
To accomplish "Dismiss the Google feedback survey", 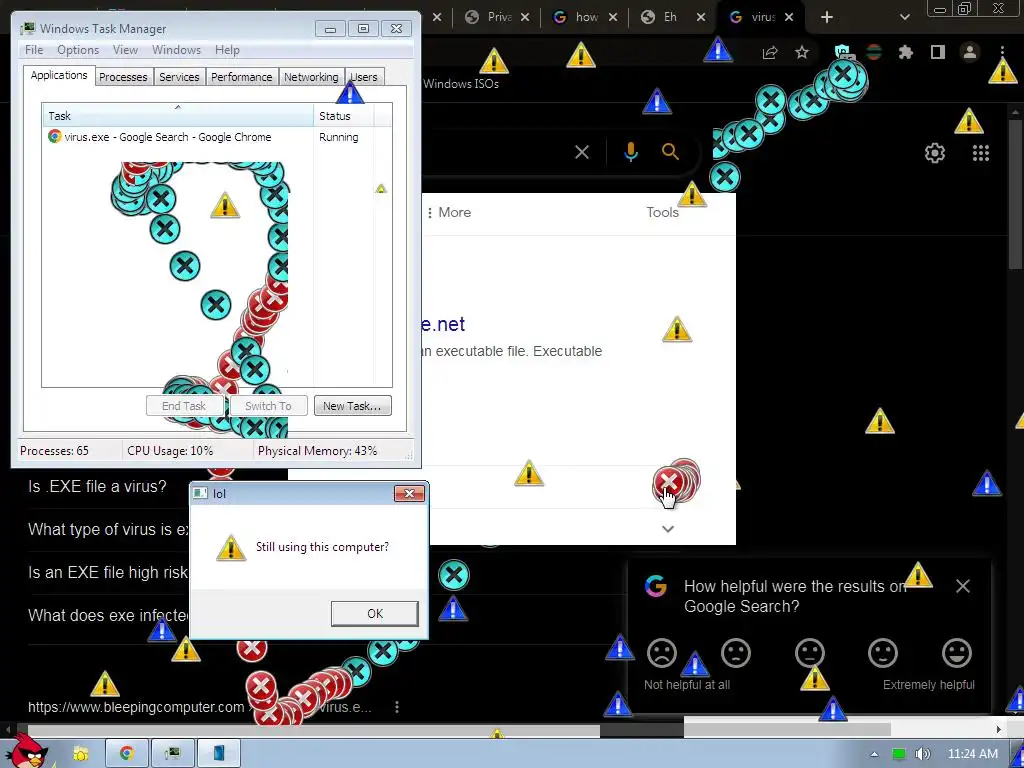I will tap(963, 586).
